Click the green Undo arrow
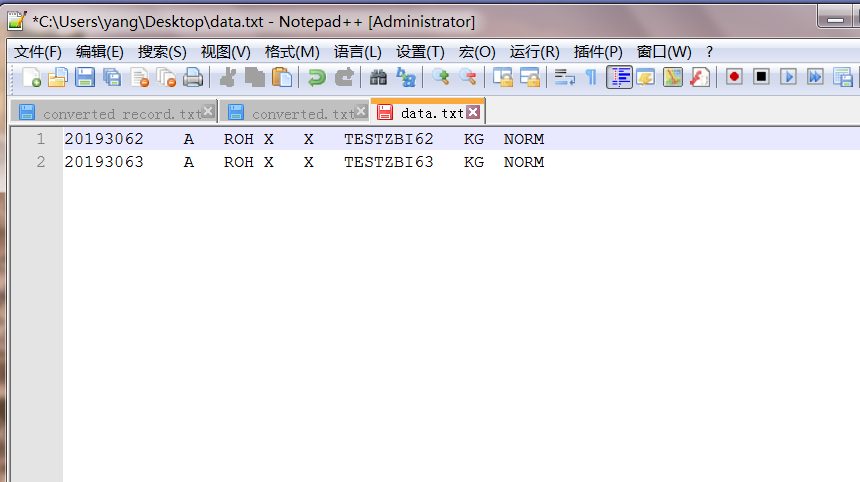This screenshot has width=860, height=482. (x=316, y=77)
